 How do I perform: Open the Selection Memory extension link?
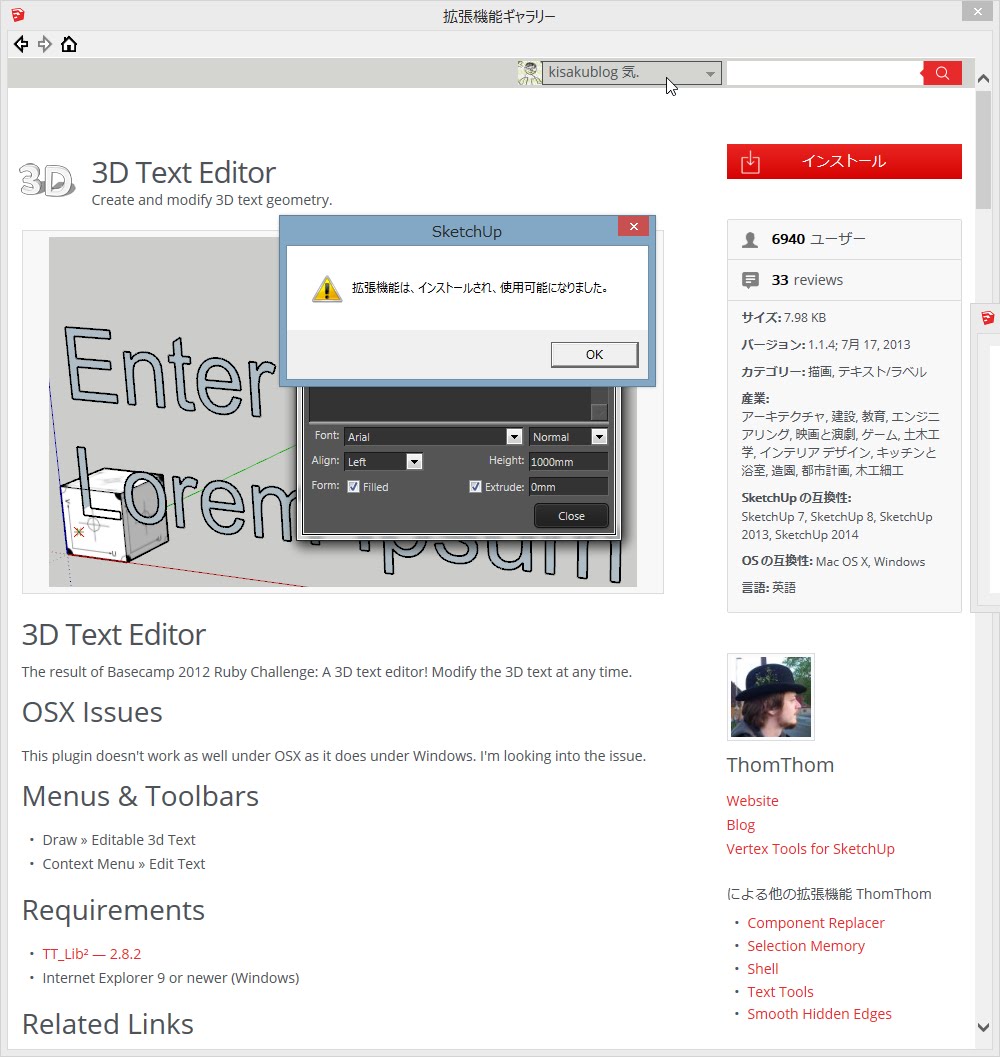point(806,946)
